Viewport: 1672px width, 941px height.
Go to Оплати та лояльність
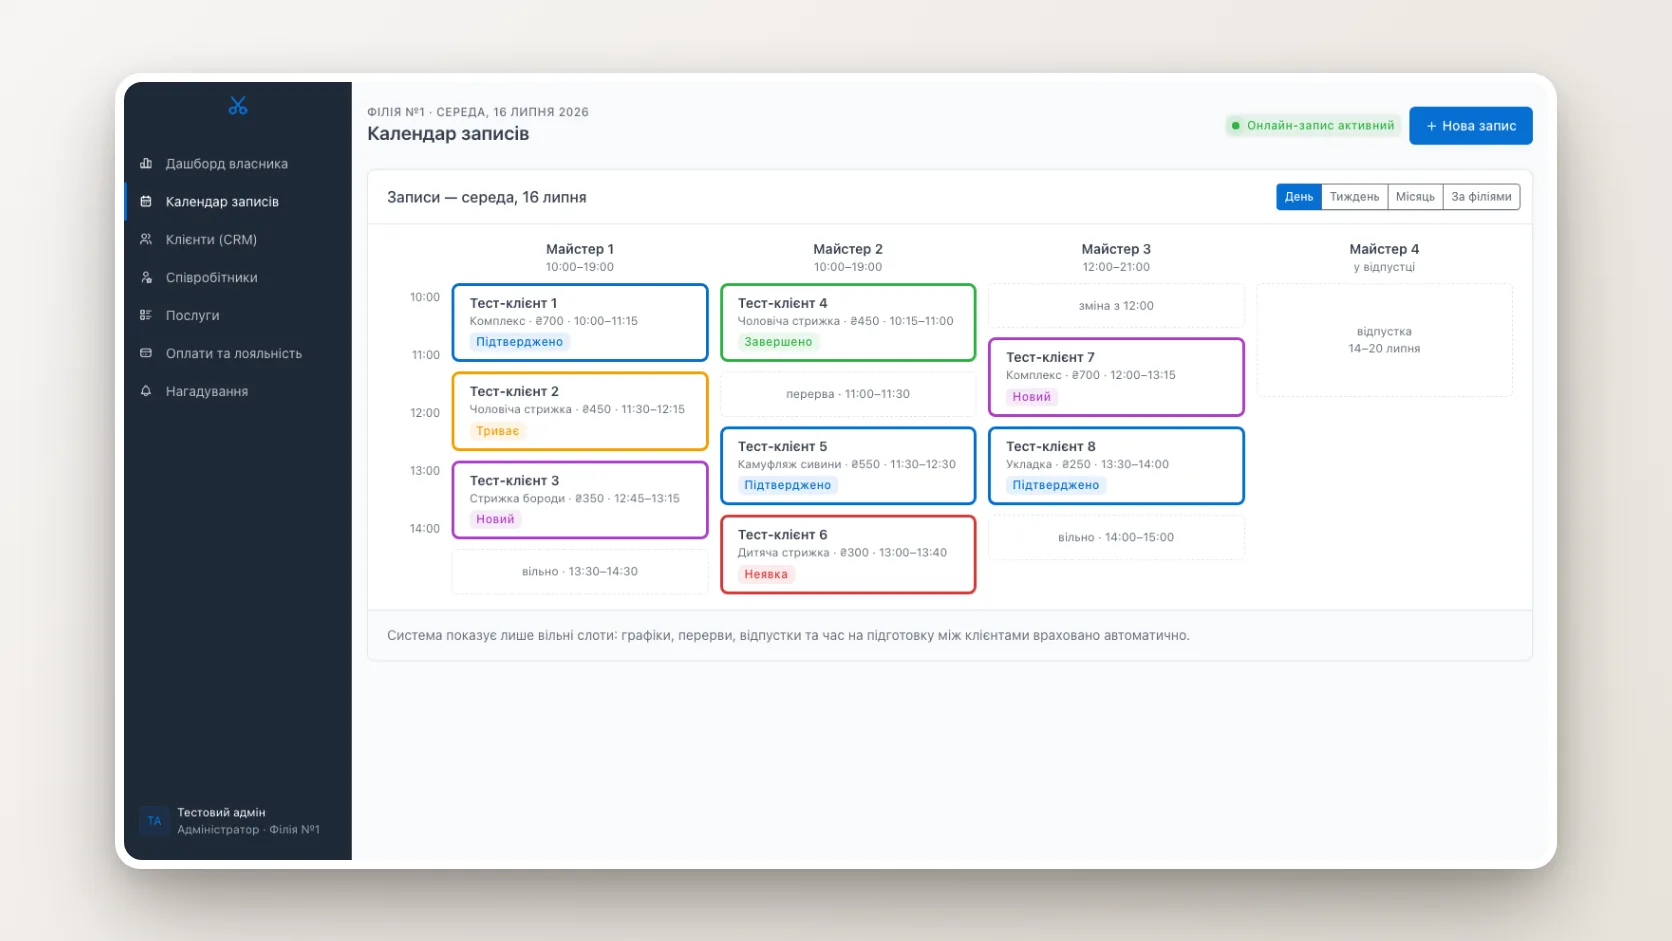tap(238, 353)
